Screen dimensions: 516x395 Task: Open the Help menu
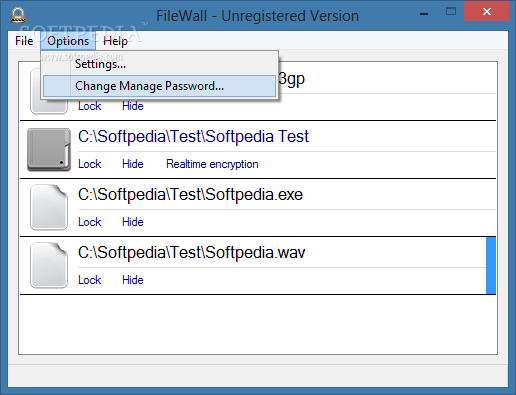click(x=115, y=41)
